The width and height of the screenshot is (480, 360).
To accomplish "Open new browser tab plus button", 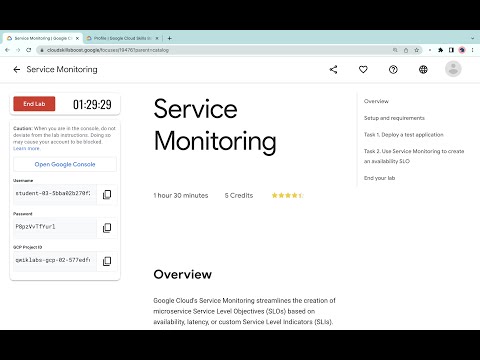I will [x=169, y=38].
